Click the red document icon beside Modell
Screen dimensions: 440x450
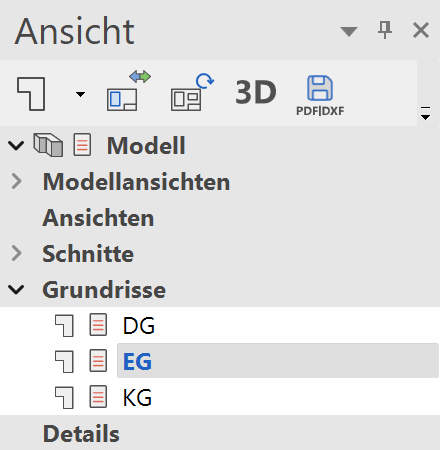pos(82,145)
